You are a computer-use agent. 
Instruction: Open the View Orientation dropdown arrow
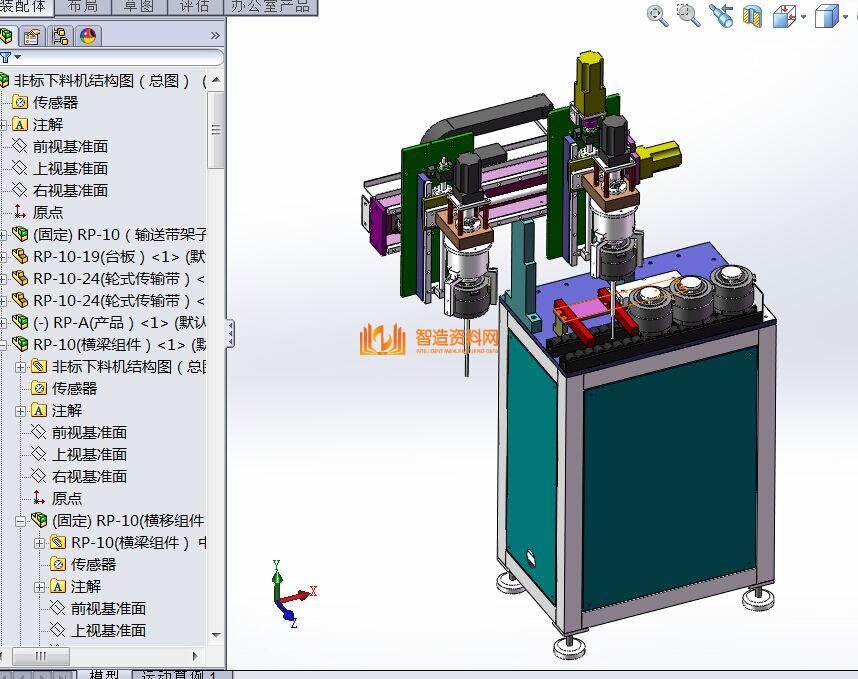[803, 17]
